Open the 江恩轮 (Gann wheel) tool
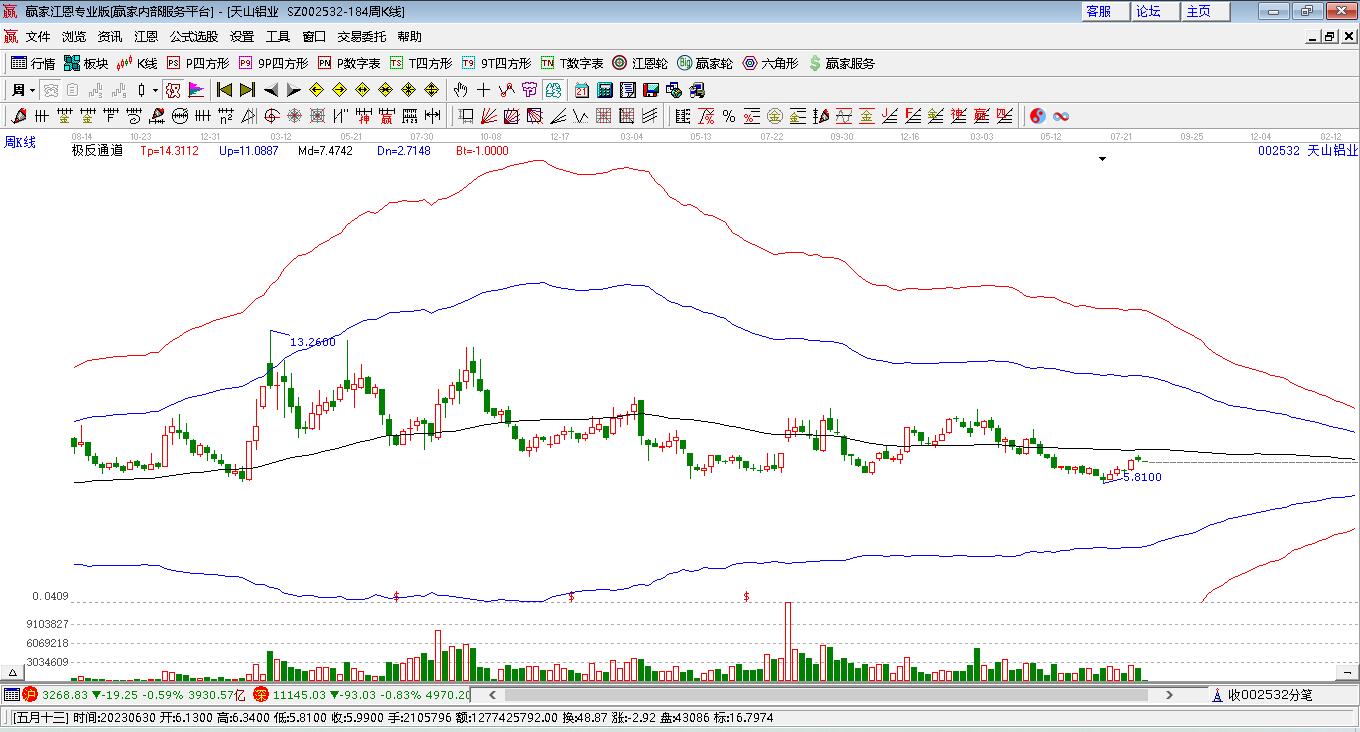The width and height of the screenshot is (1360, 732). (x=640, y=63)
